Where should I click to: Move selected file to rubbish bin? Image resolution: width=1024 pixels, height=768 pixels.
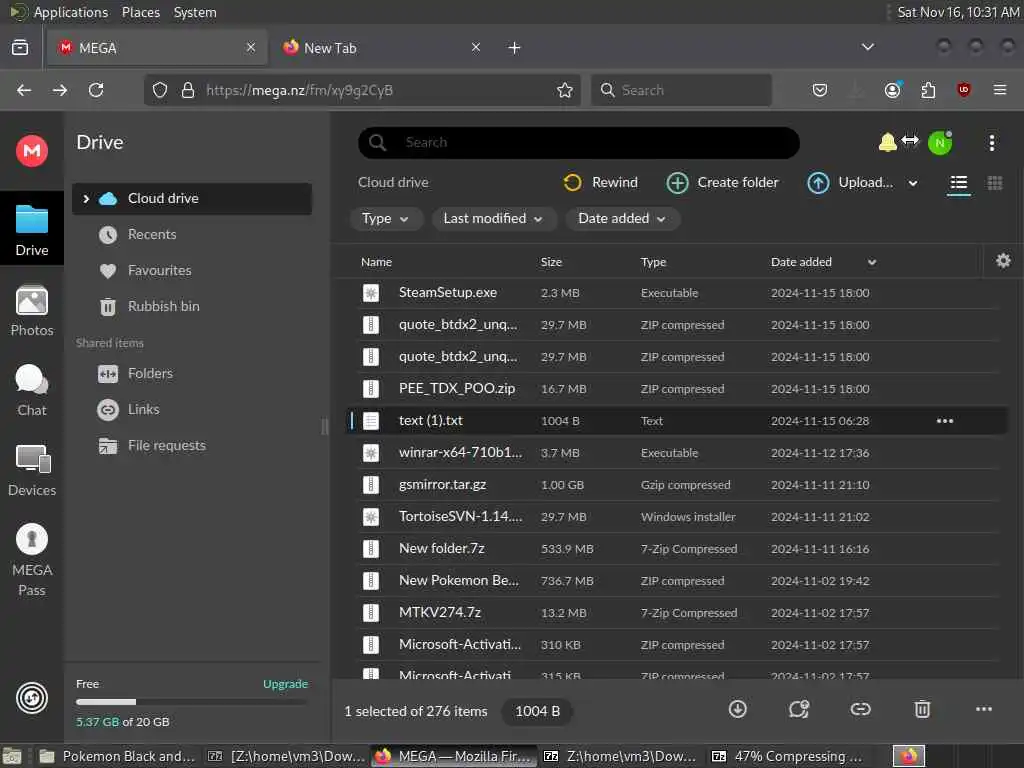[x=921, y=709]
